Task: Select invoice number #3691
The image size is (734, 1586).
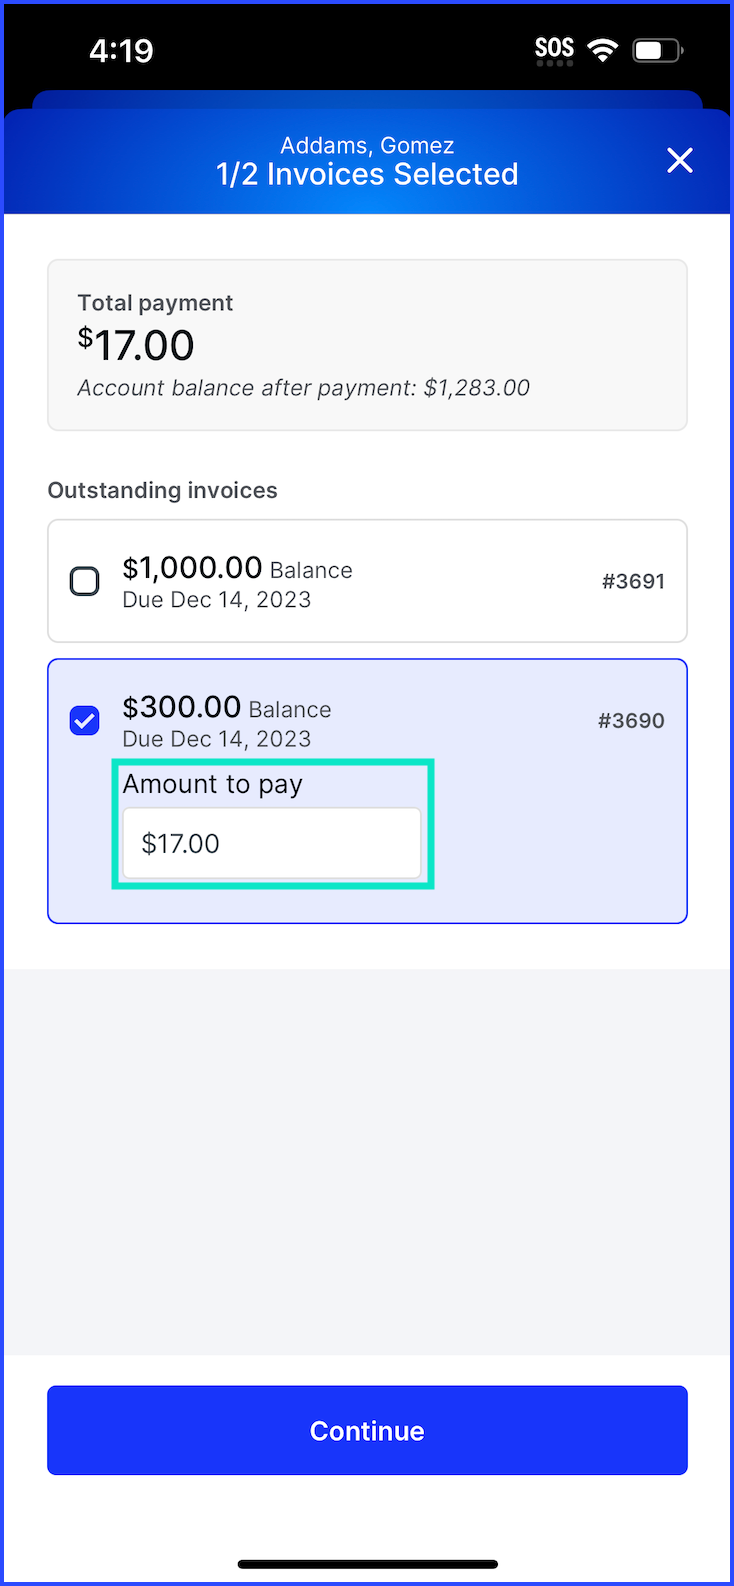Action: (633, 581)
